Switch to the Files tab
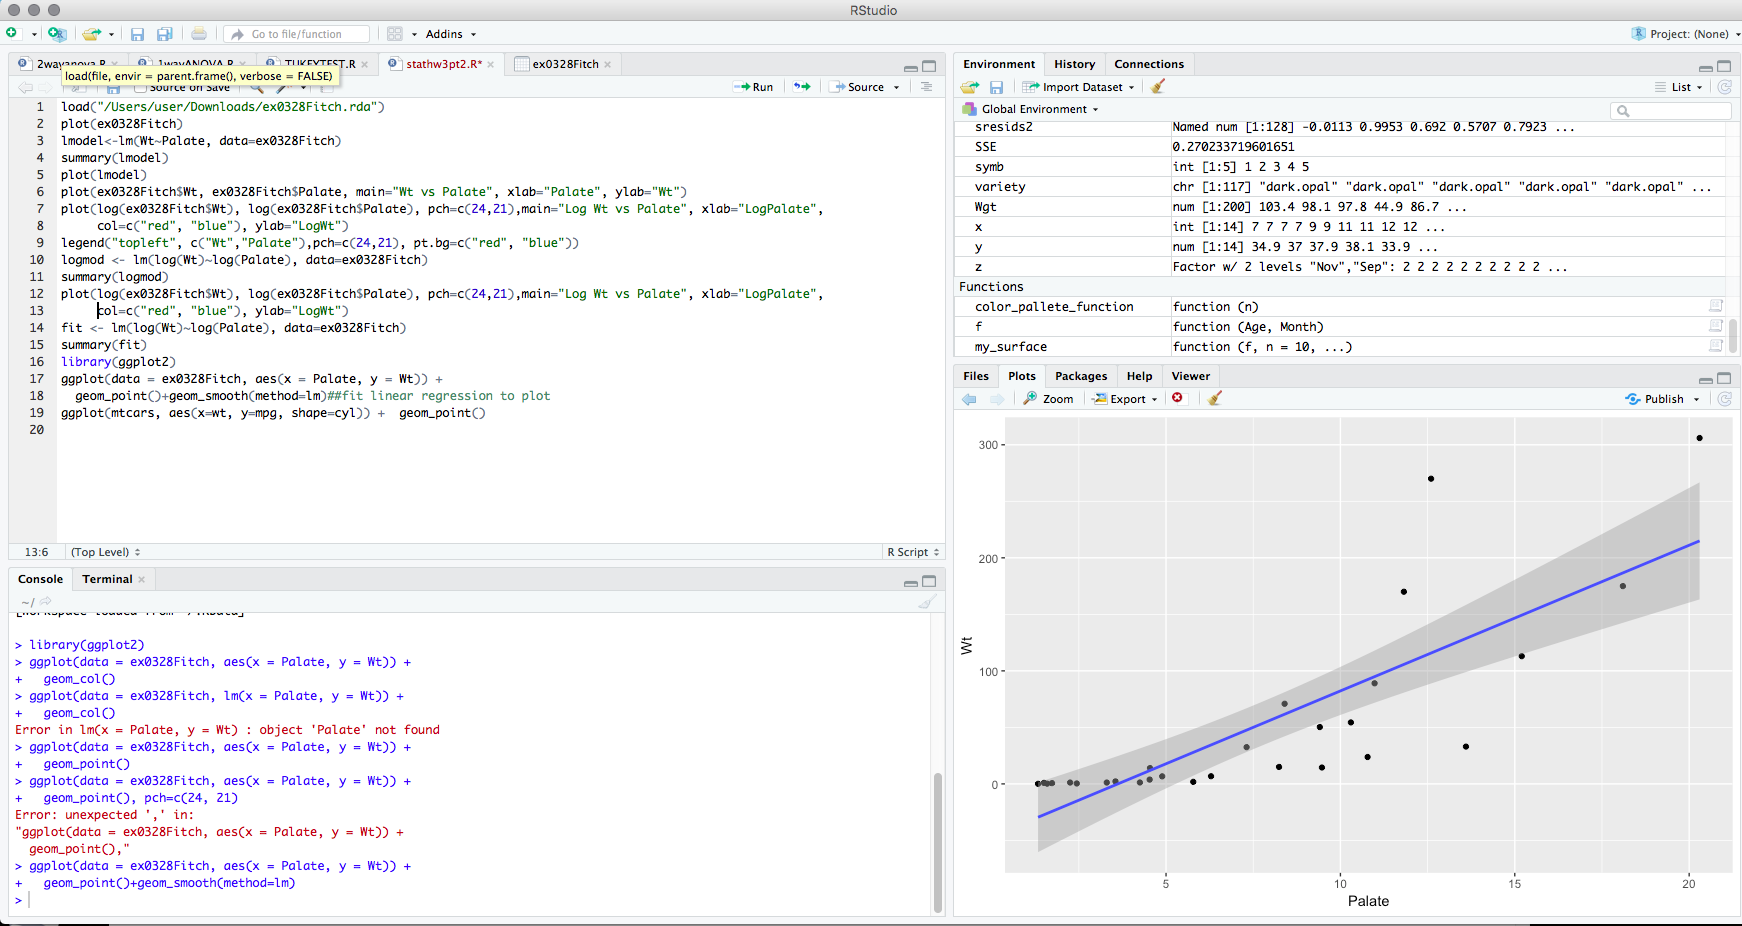This screenshot has width=1742, height=926. pos(976,376)
